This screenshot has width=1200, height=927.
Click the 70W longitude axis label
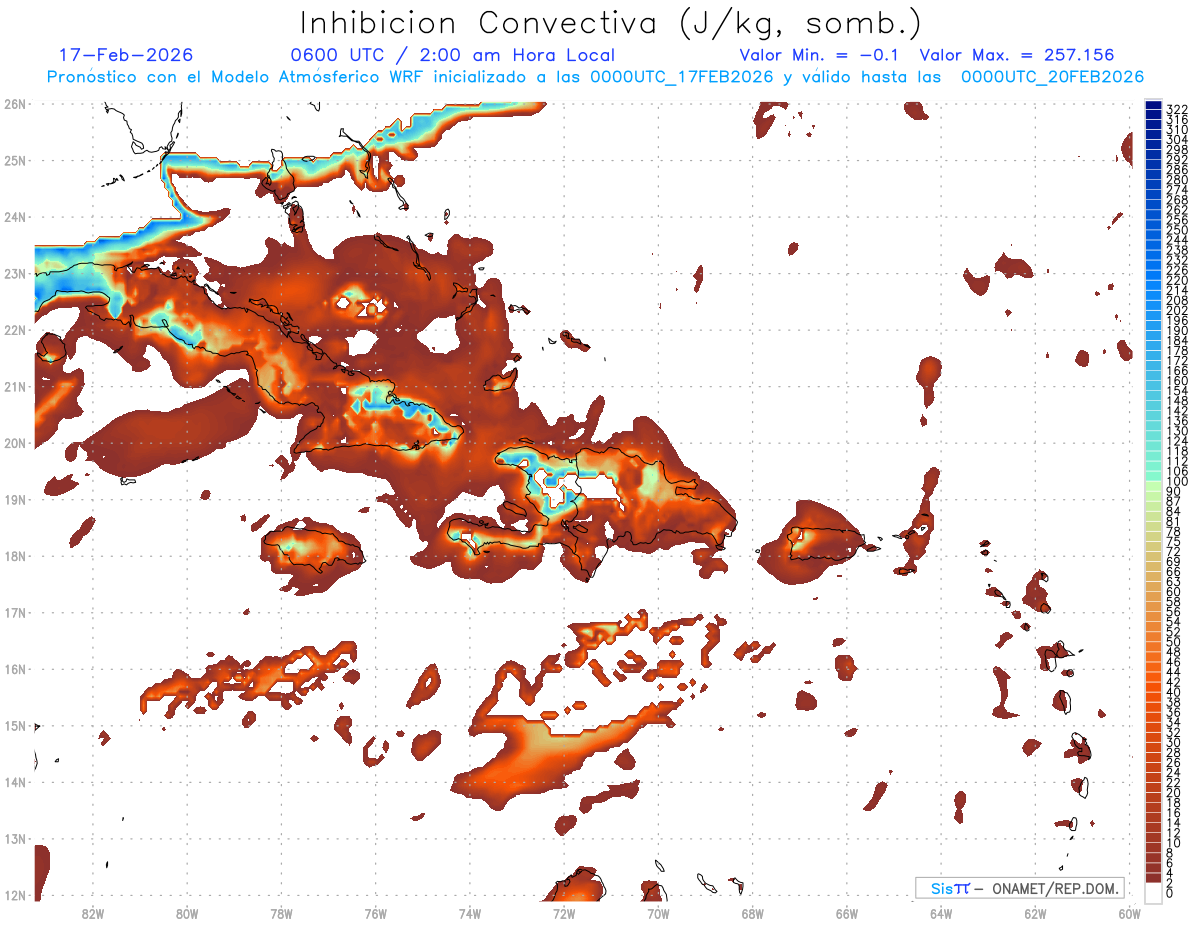point(658,913)
